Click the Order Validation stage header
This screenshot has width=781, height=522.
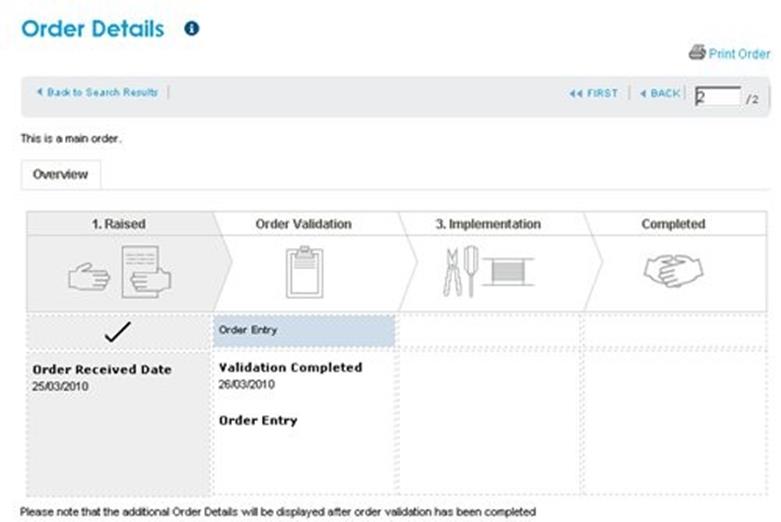click(304, 224)
